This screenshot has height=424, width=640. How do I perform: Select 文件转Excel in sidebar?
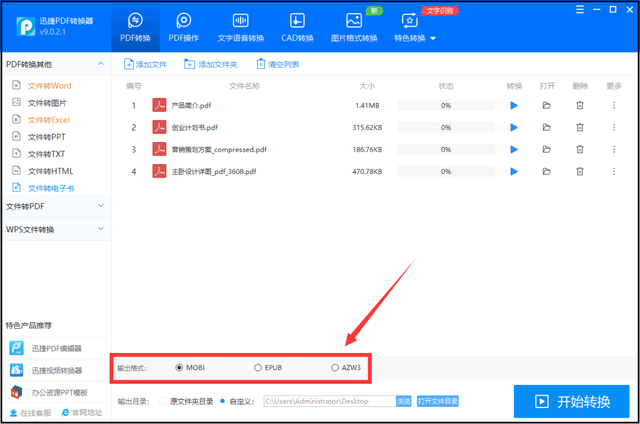pos(49,120)
